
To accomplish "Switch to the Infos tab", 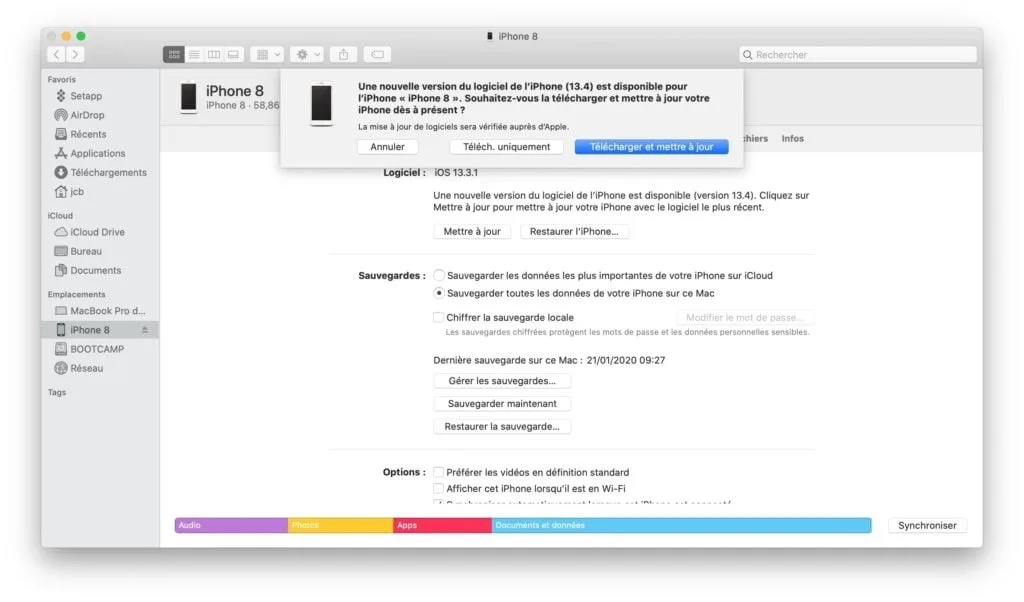I will 792,138.
